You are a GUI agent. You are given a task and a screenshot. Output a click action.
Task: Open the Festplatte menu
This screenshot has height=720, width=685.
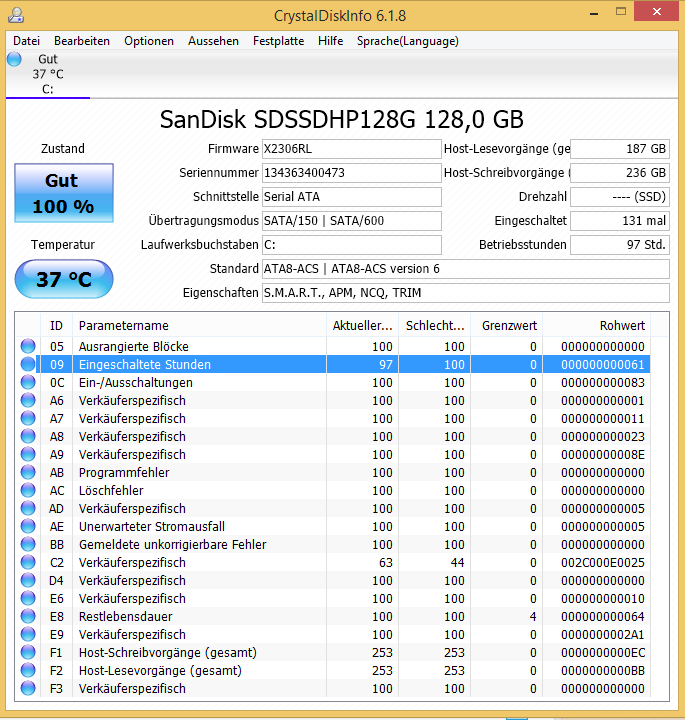click(278, 41)
